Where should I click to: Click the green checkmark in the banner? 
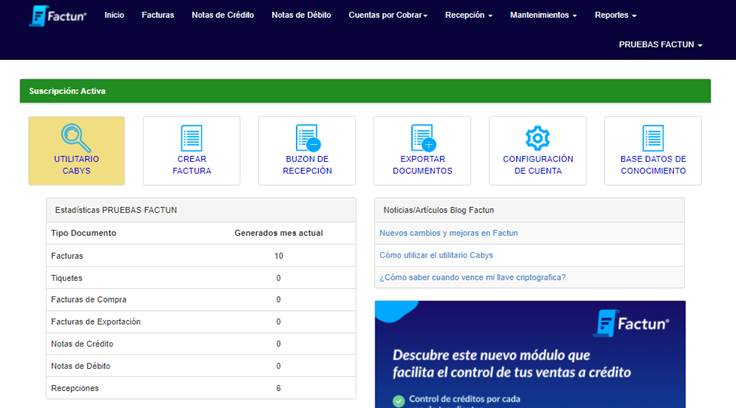click(399, 400)
